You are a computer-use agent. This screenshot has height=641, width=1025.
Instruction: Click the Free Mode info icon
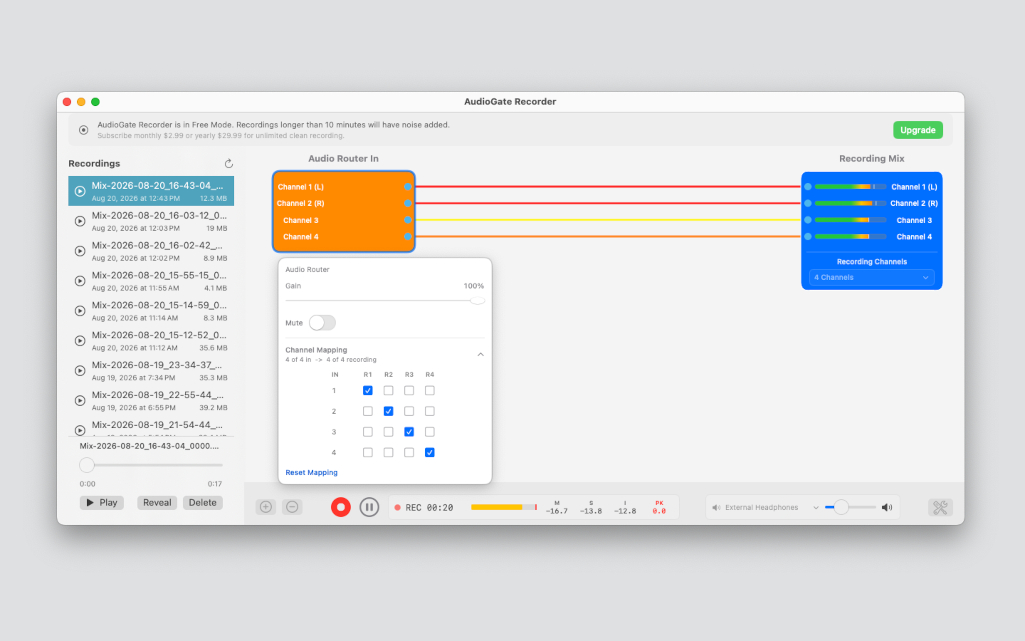pos(84,130)
